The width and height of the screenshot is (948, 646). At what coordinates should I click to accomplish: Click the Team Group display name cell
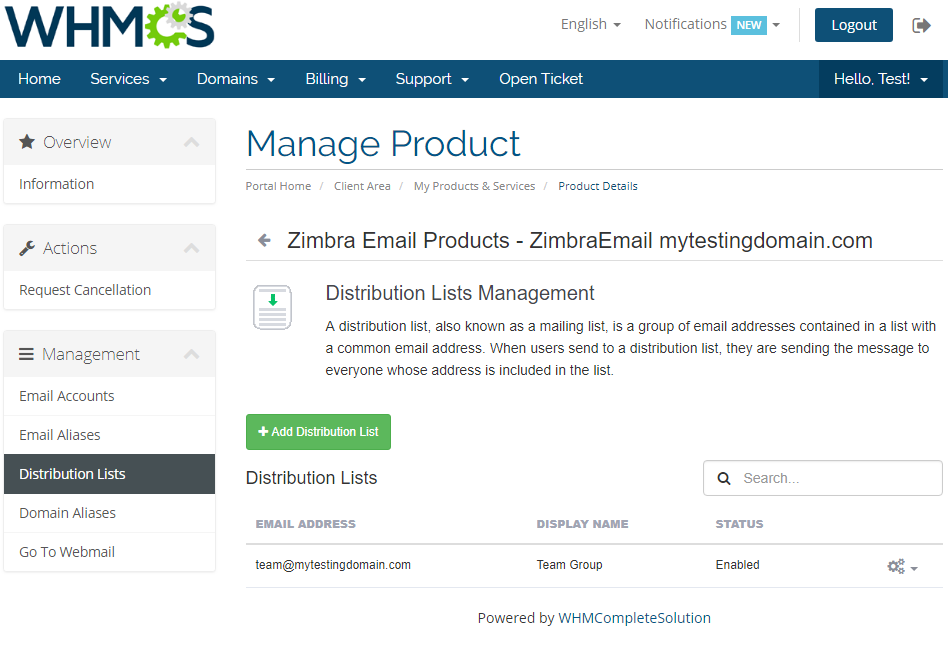(x=570, y=565)
